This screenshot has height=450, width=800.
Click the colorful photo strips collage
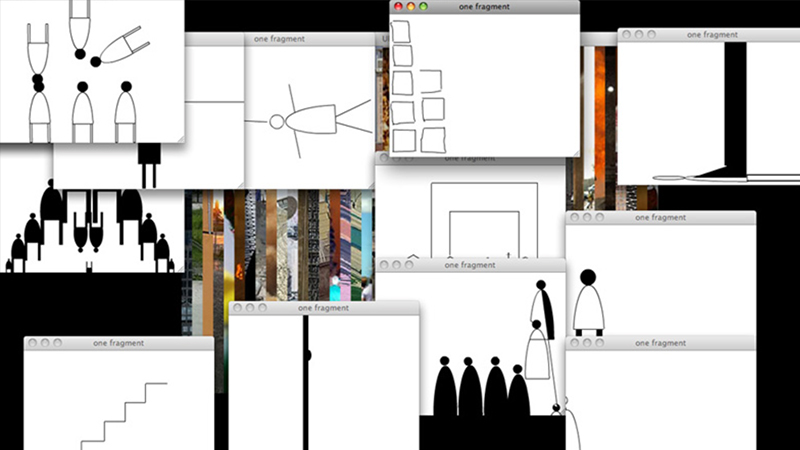coord(279,245)
